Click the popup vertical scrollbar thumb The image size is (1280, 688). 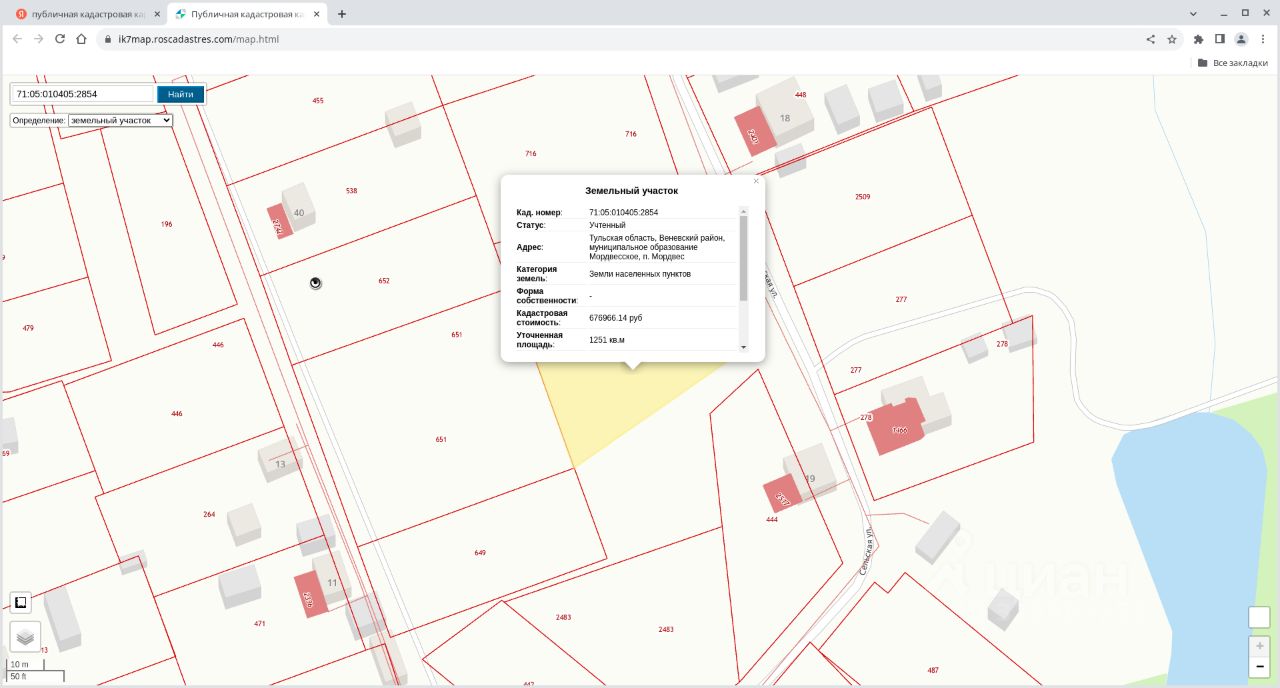(x=743, y=258)
